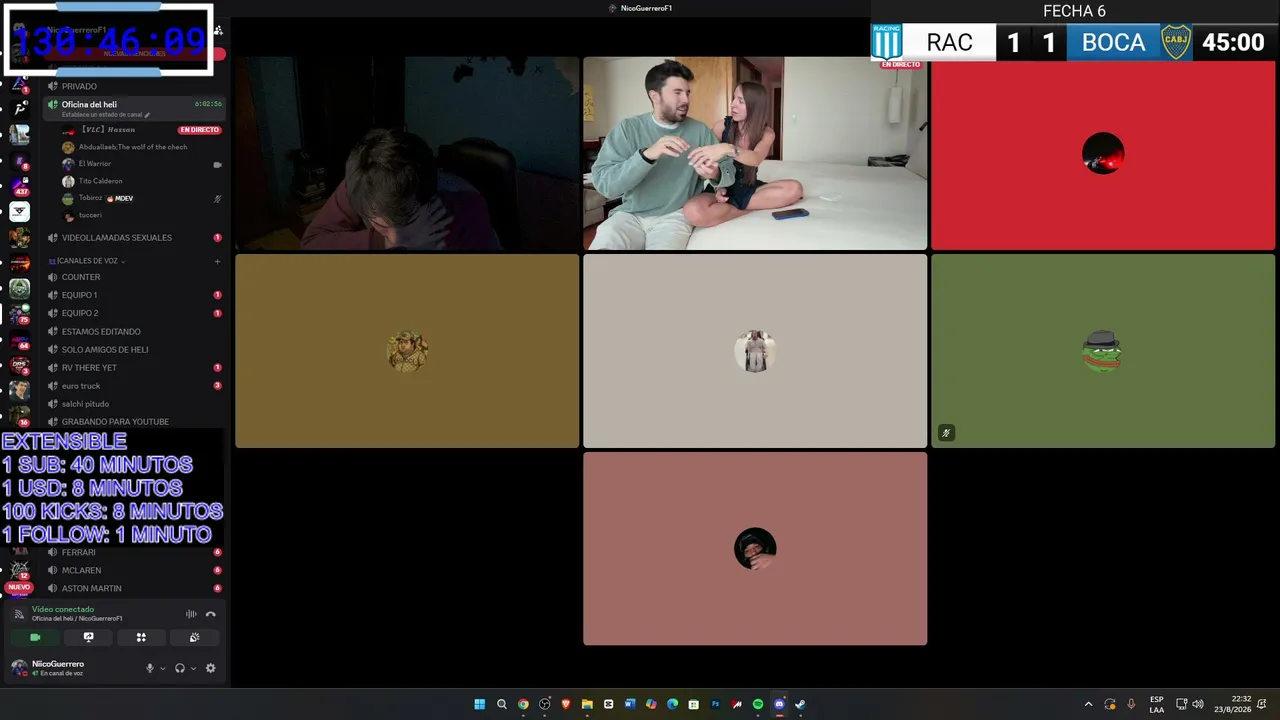Create a channel in CANALES DE VOZ
The width and height of the screenshot is (1280, 720).
tap(217, 262)
